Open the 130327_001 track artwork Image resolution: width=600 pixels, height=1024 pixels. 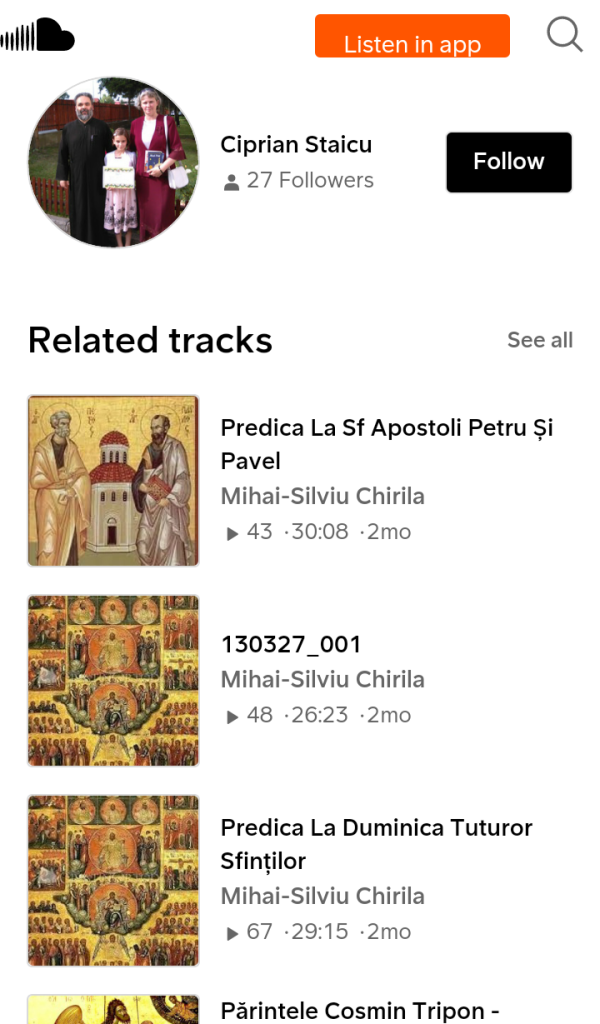[x=113, y=680]
